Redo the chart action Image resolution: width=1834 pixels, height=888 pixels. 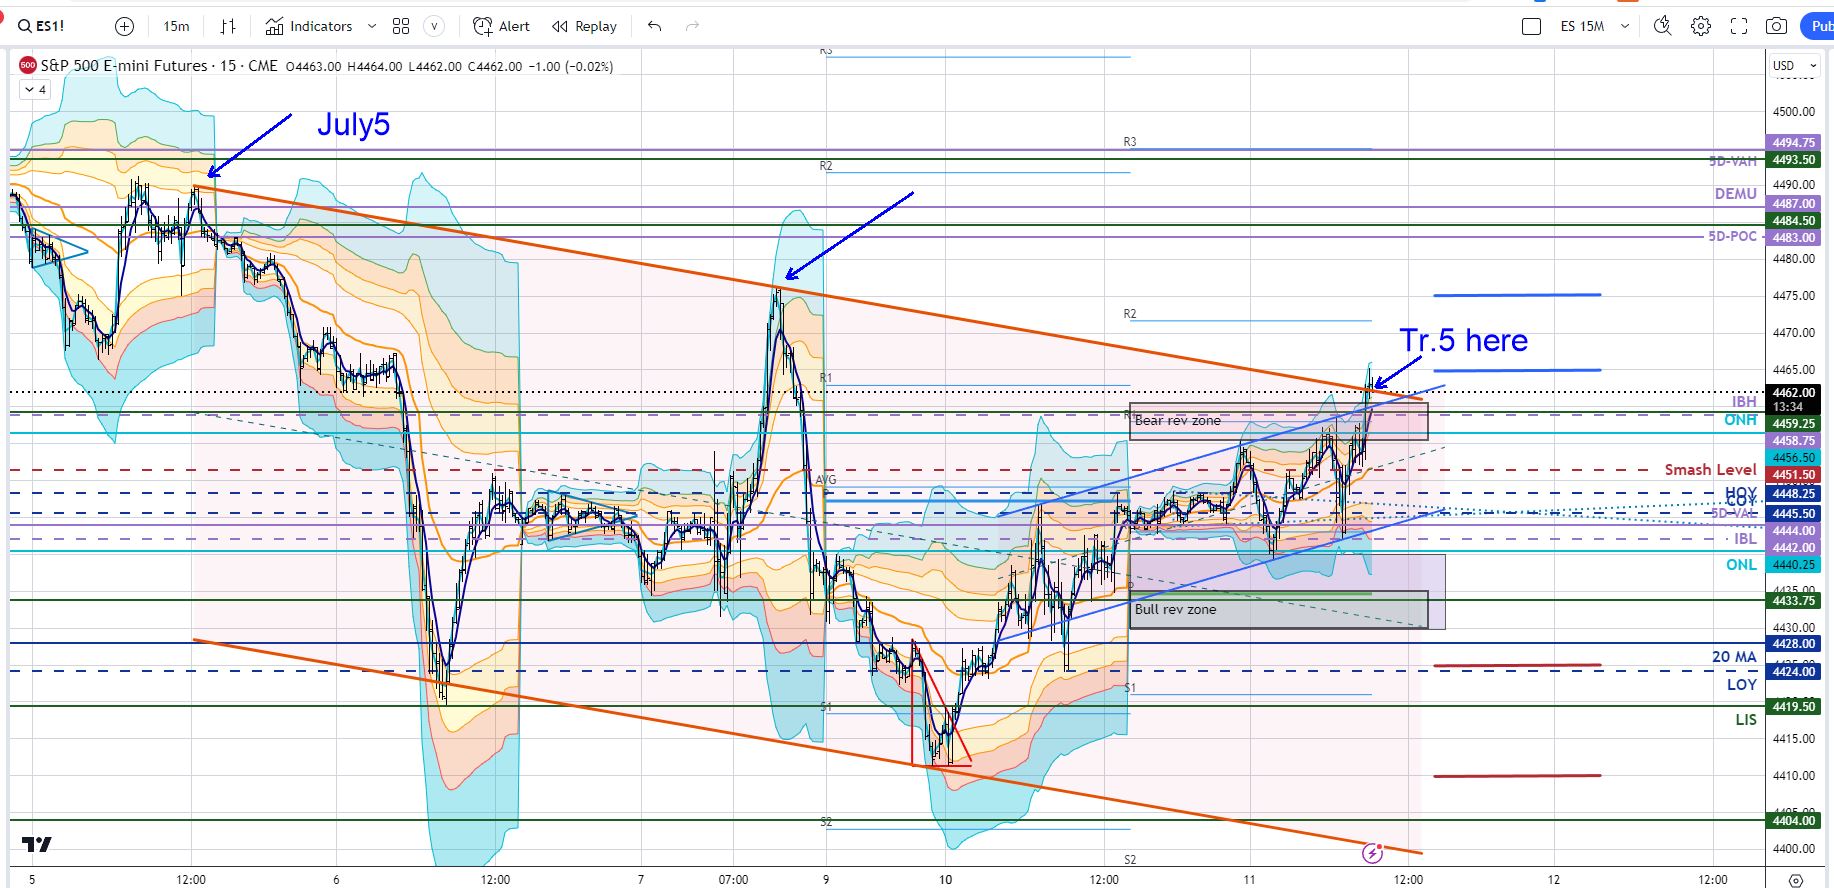click(692, 26)
